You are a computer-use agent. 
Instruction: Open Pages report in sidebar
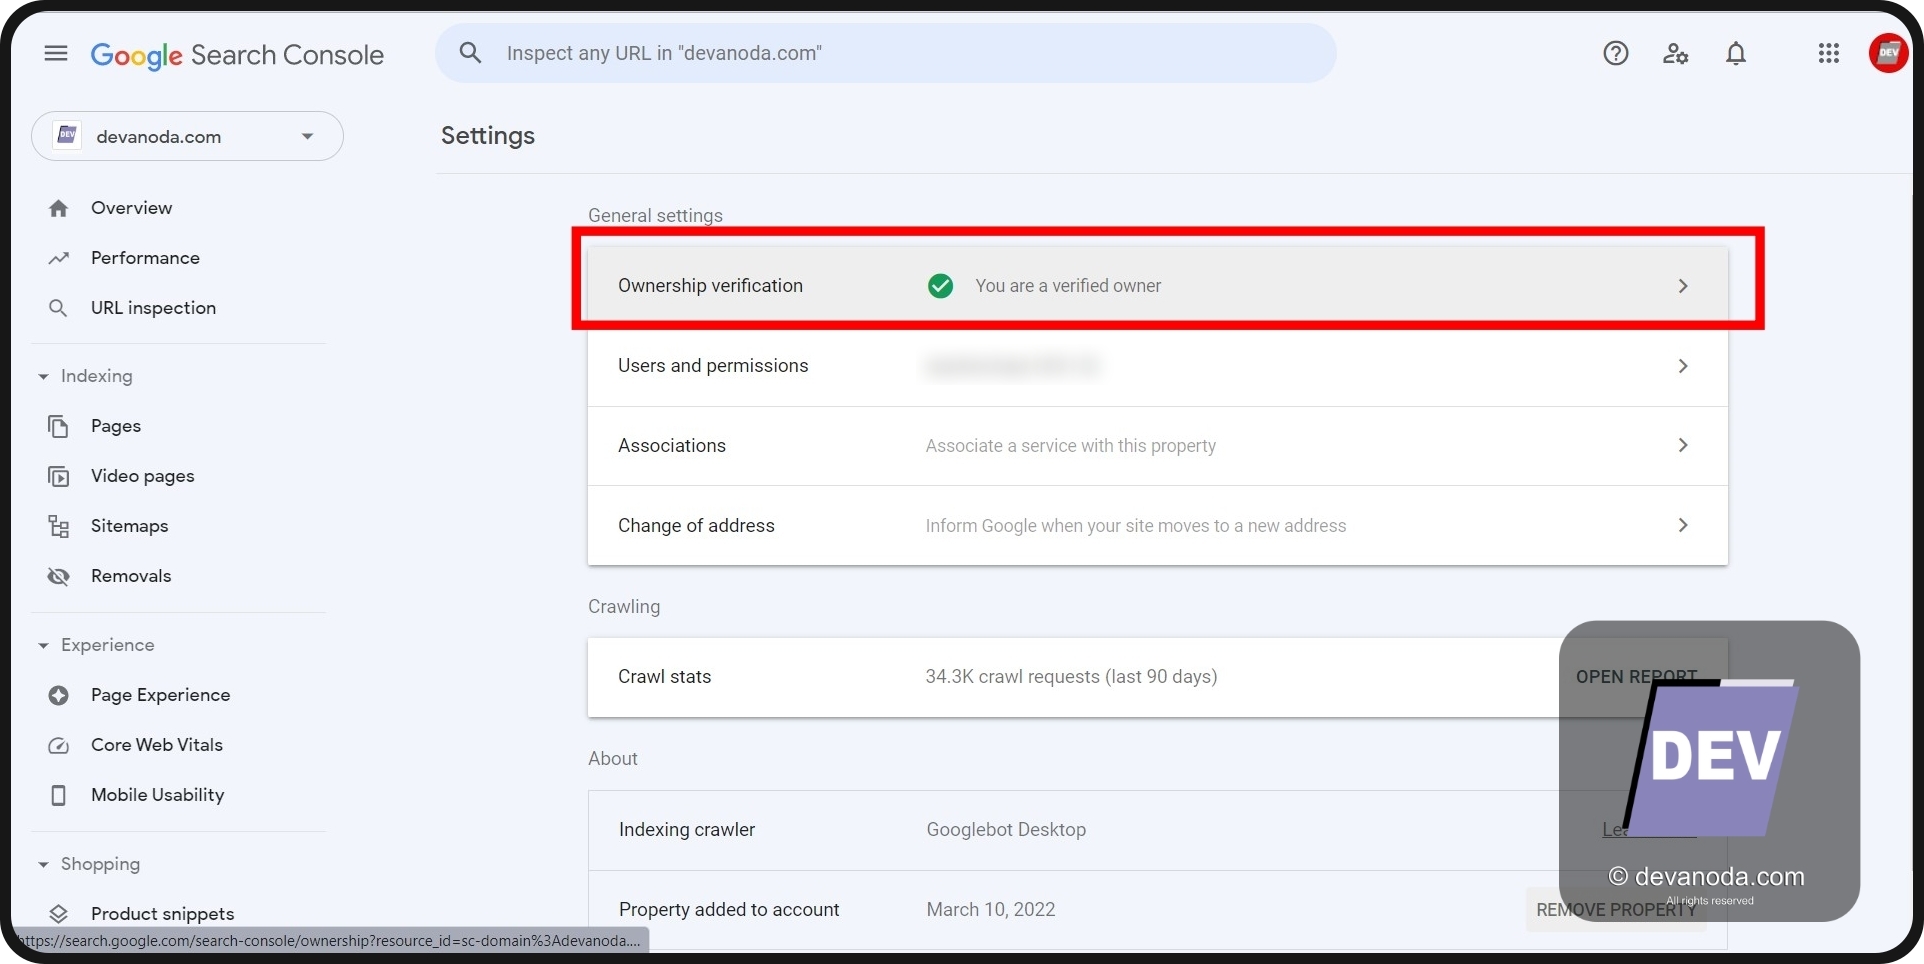coord(116,426)
